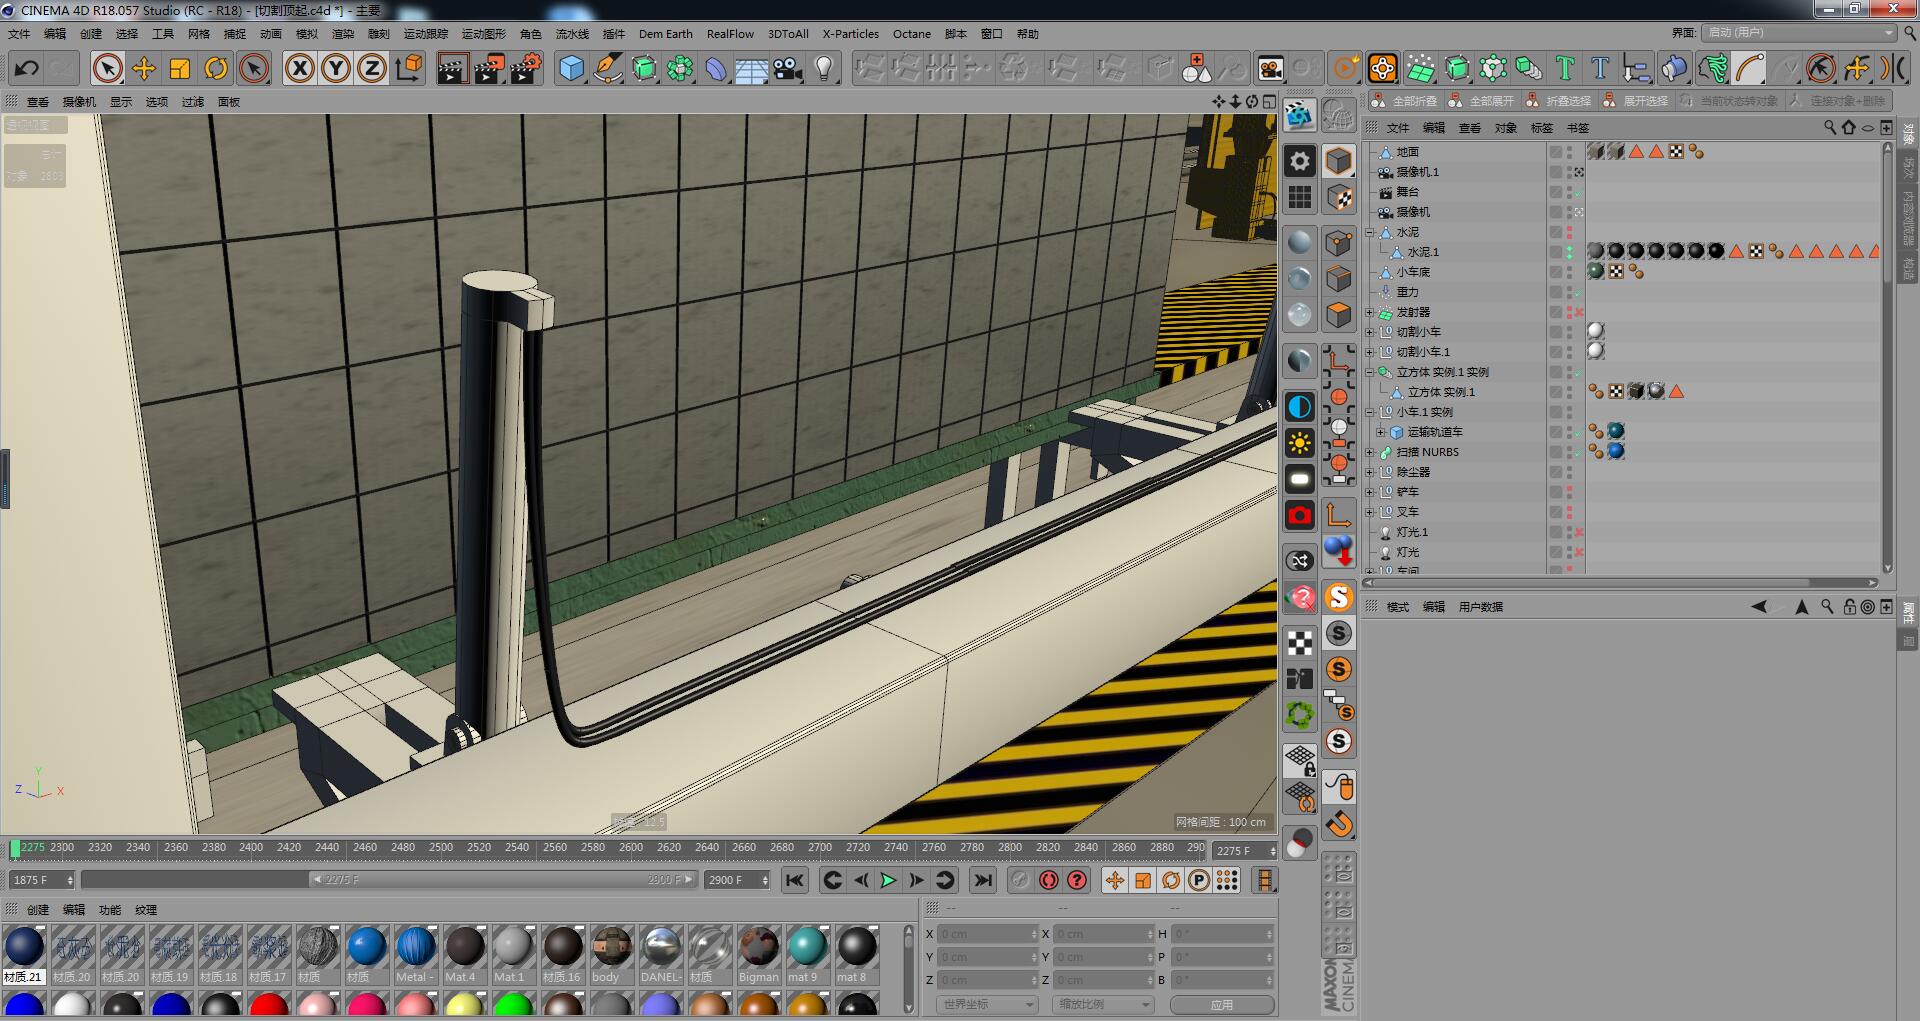Screen dimensions: 1920x1021
Task: Open the floor environment objects icon
Action: coord(752,68)
